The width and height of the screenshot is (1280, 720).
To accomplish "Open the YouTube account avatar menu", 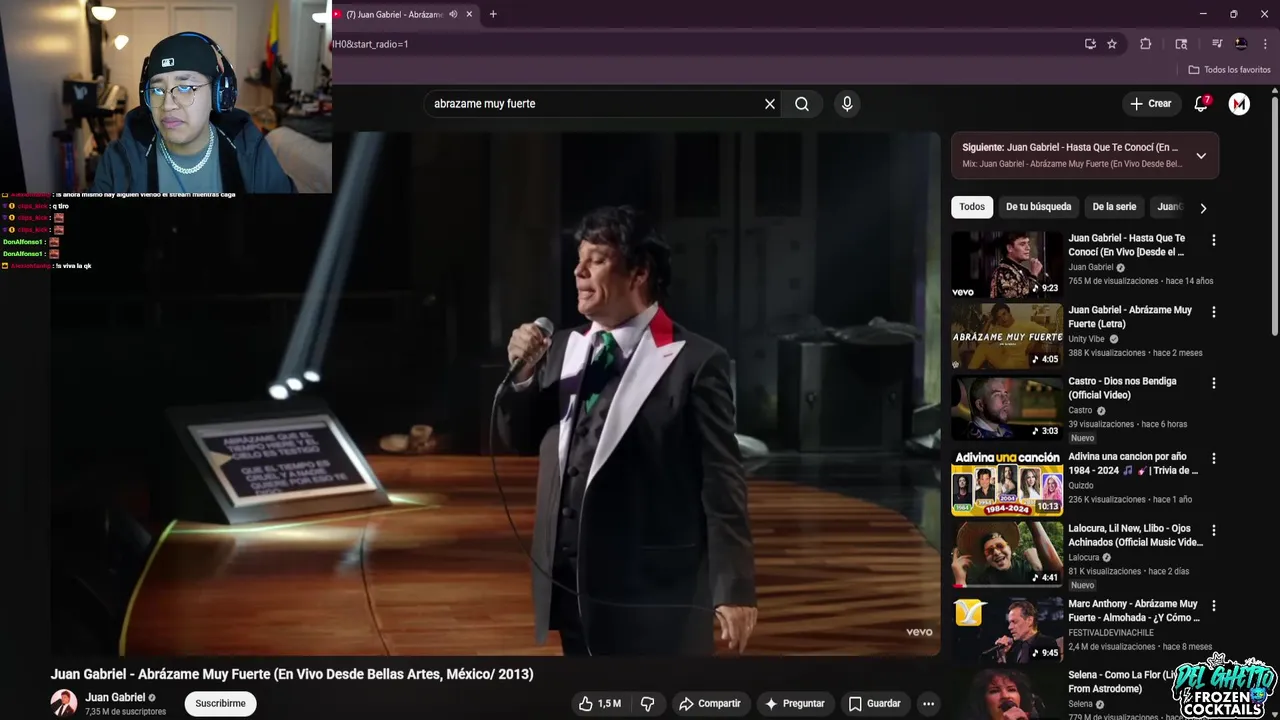I will tap(1239, 104).
